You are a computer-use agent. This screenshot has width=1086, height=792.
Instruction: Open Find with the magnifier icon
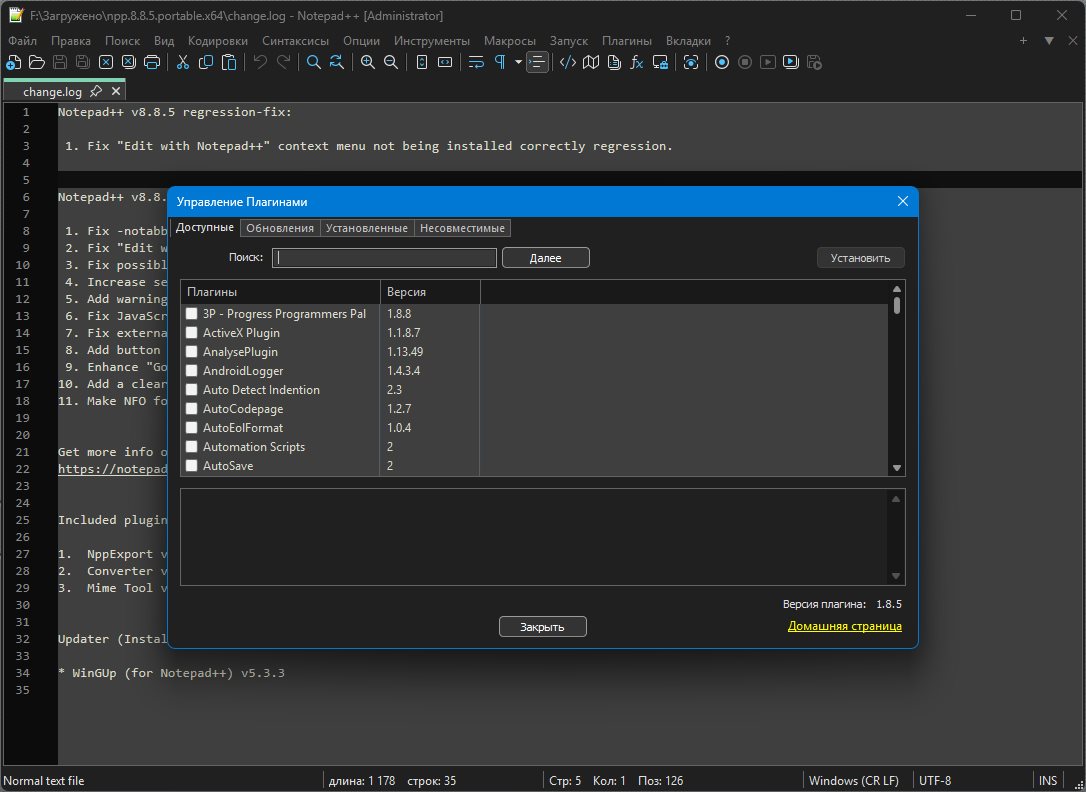[x=313, y=62]
